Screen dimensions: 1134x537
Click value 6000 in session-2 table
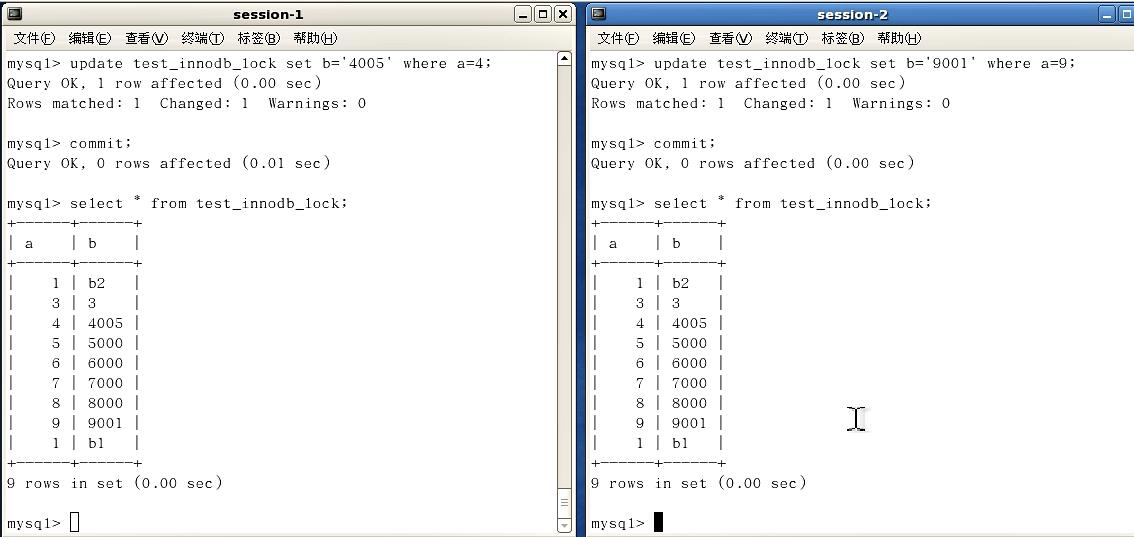click(689, 364)
